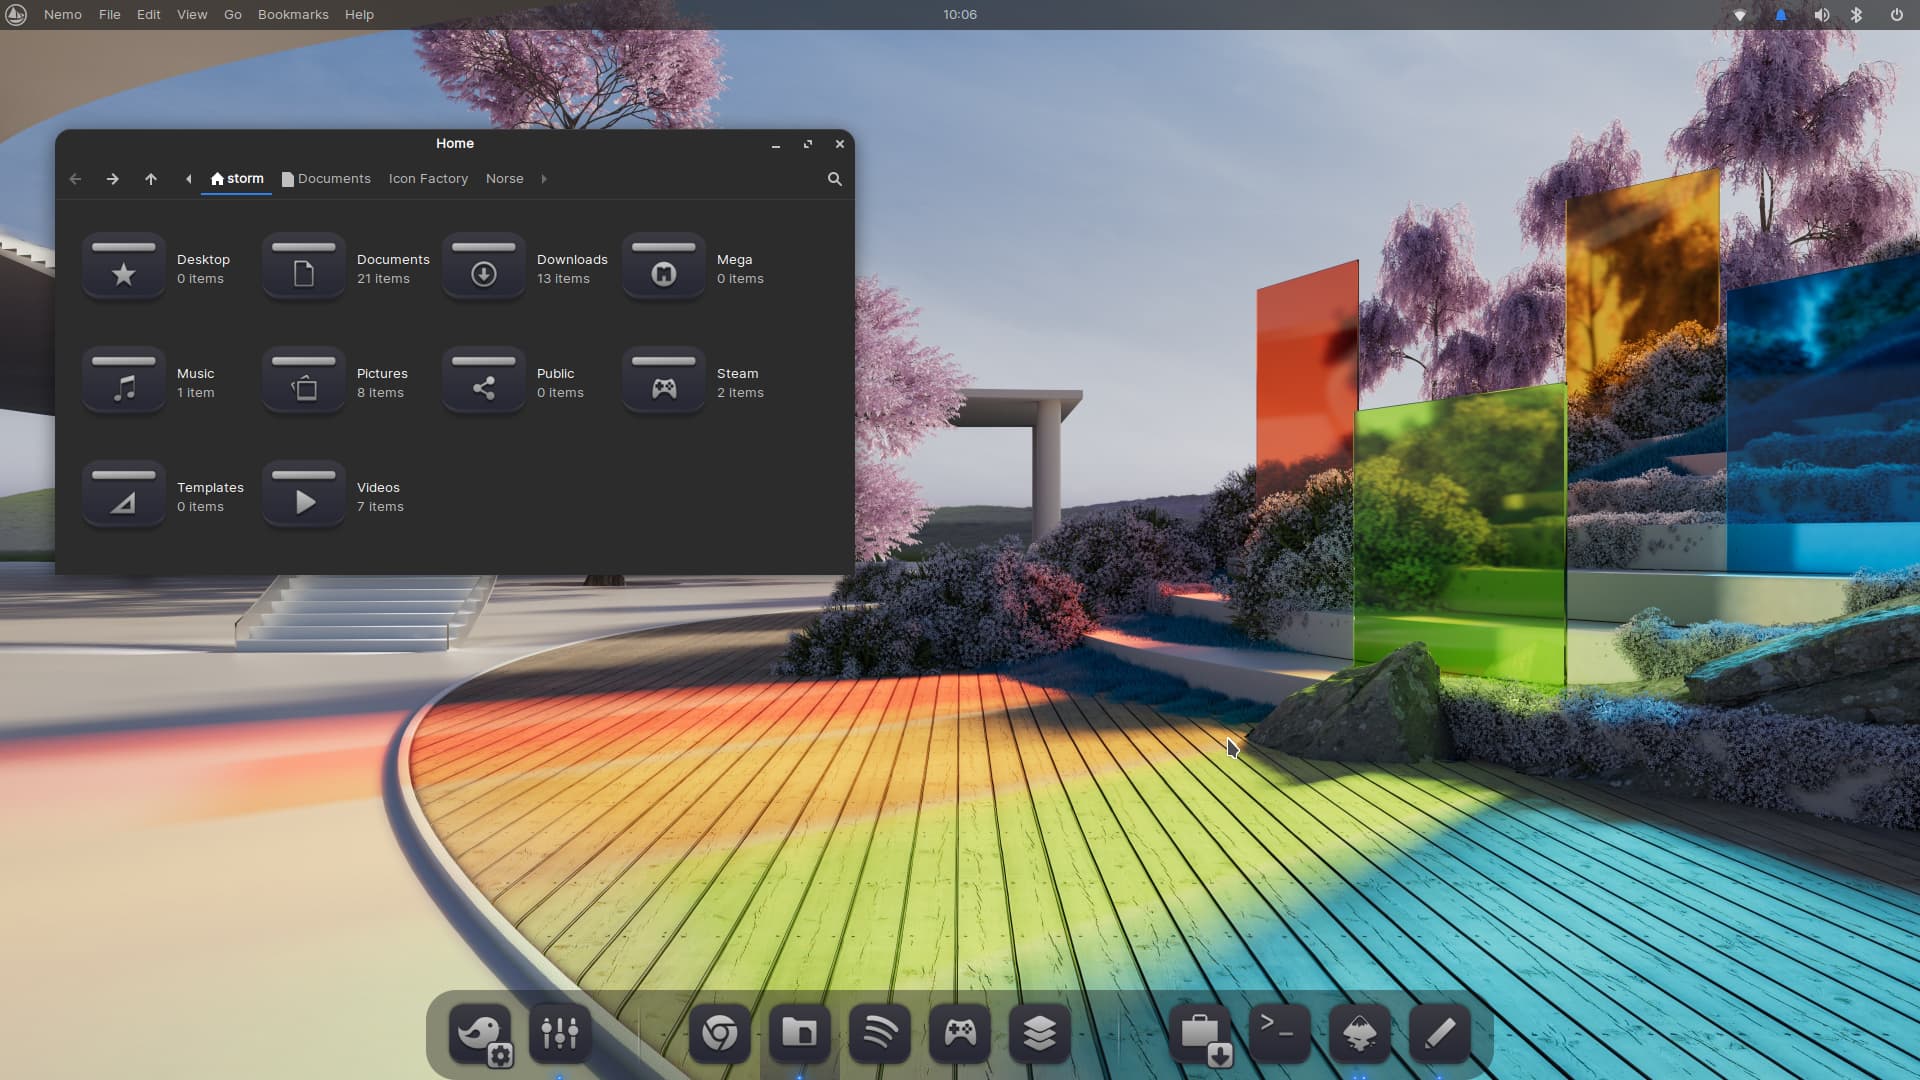Viewport: 1920px width, 1080px height.
Task: Open the Downloads folder icon
Action: (483, 267)
